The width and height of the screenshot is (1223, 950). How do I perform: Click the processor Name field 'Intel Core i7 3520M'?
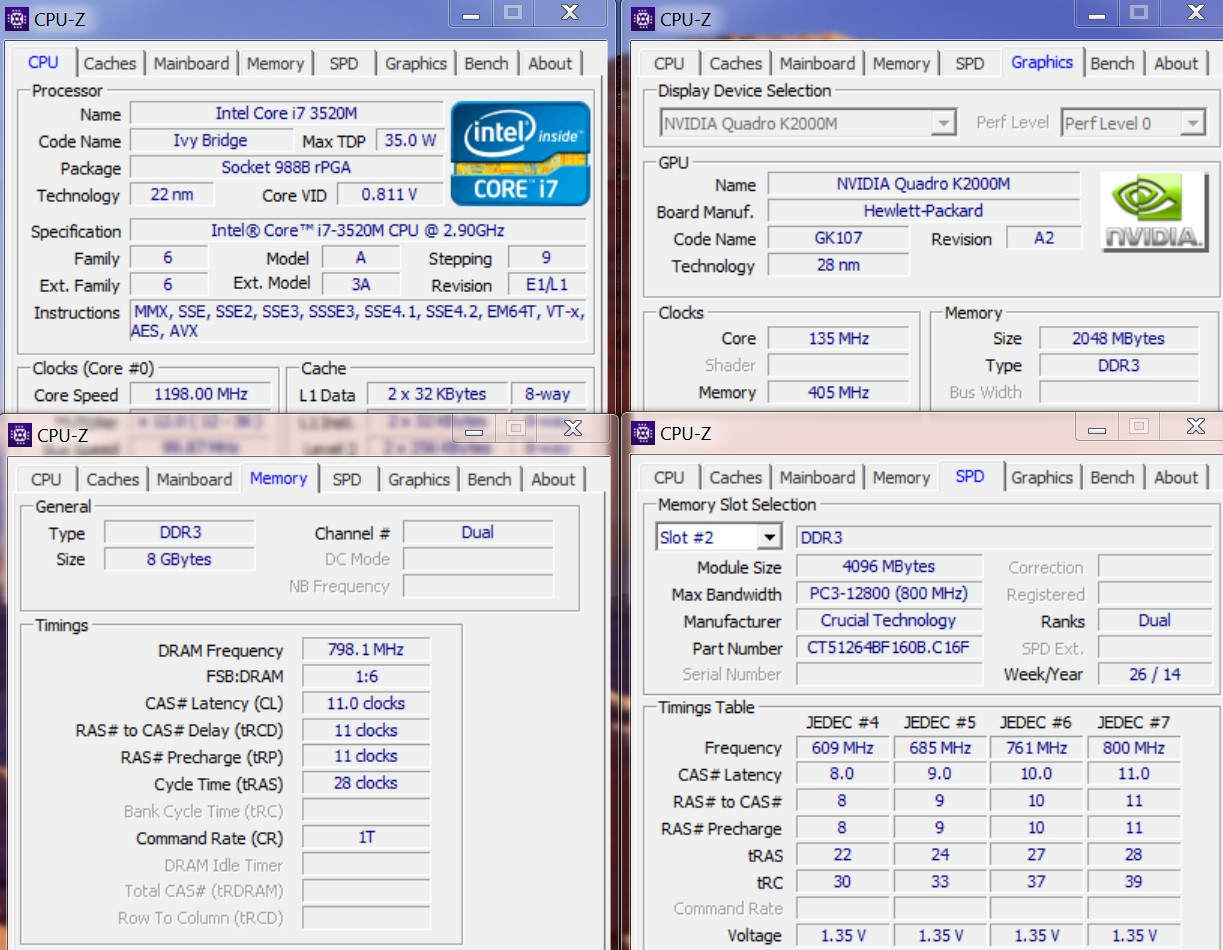[x=286, y=113]
